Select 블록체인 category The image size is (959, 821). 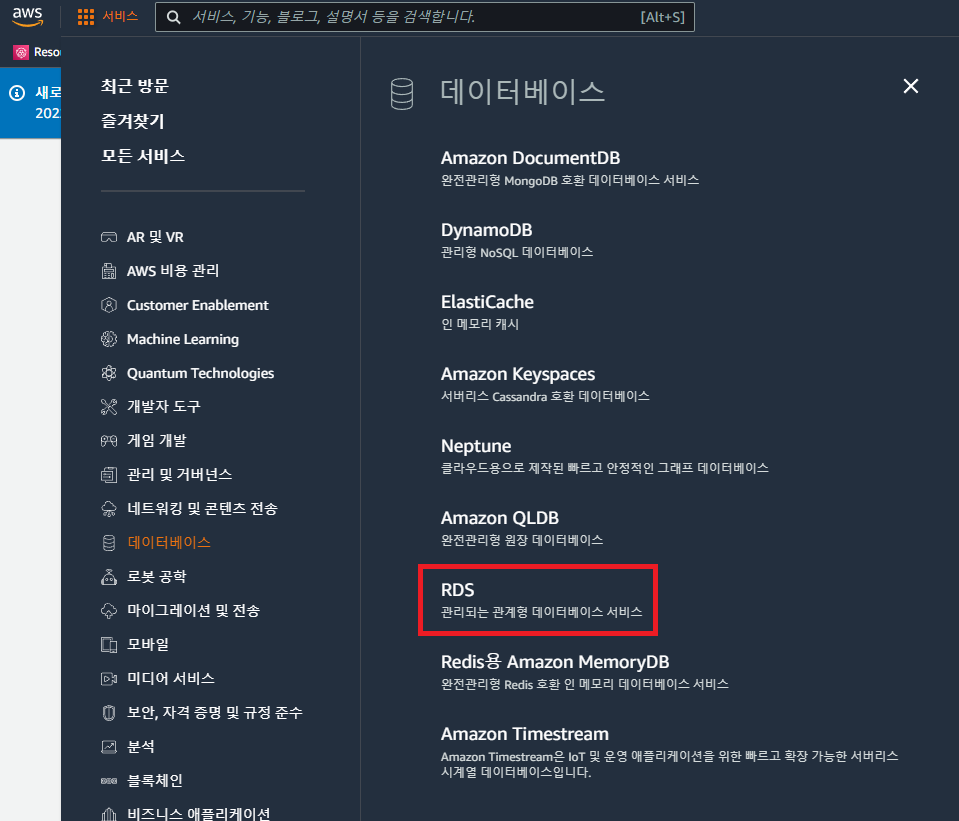click(155, 781)
